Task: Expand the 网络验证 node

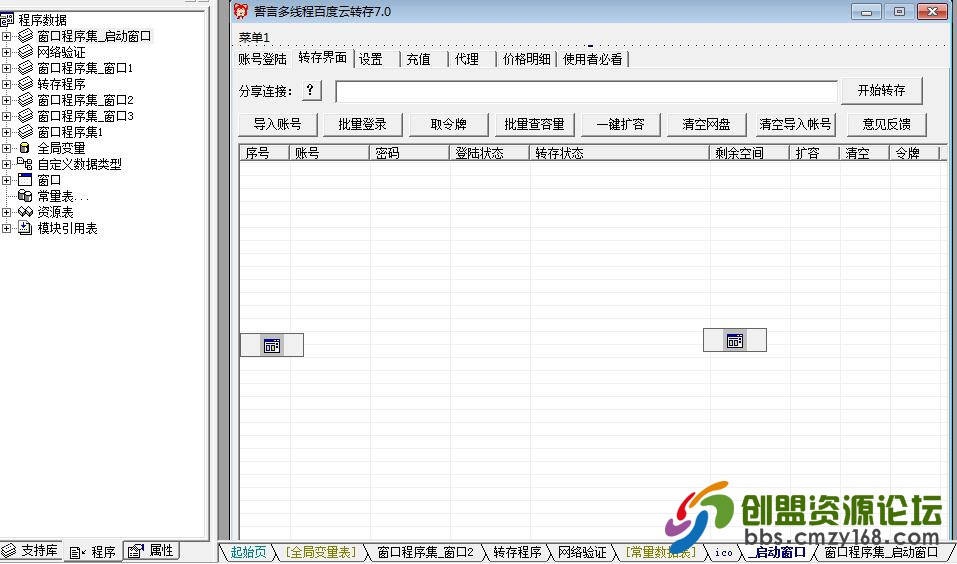Action: [6, 52]
